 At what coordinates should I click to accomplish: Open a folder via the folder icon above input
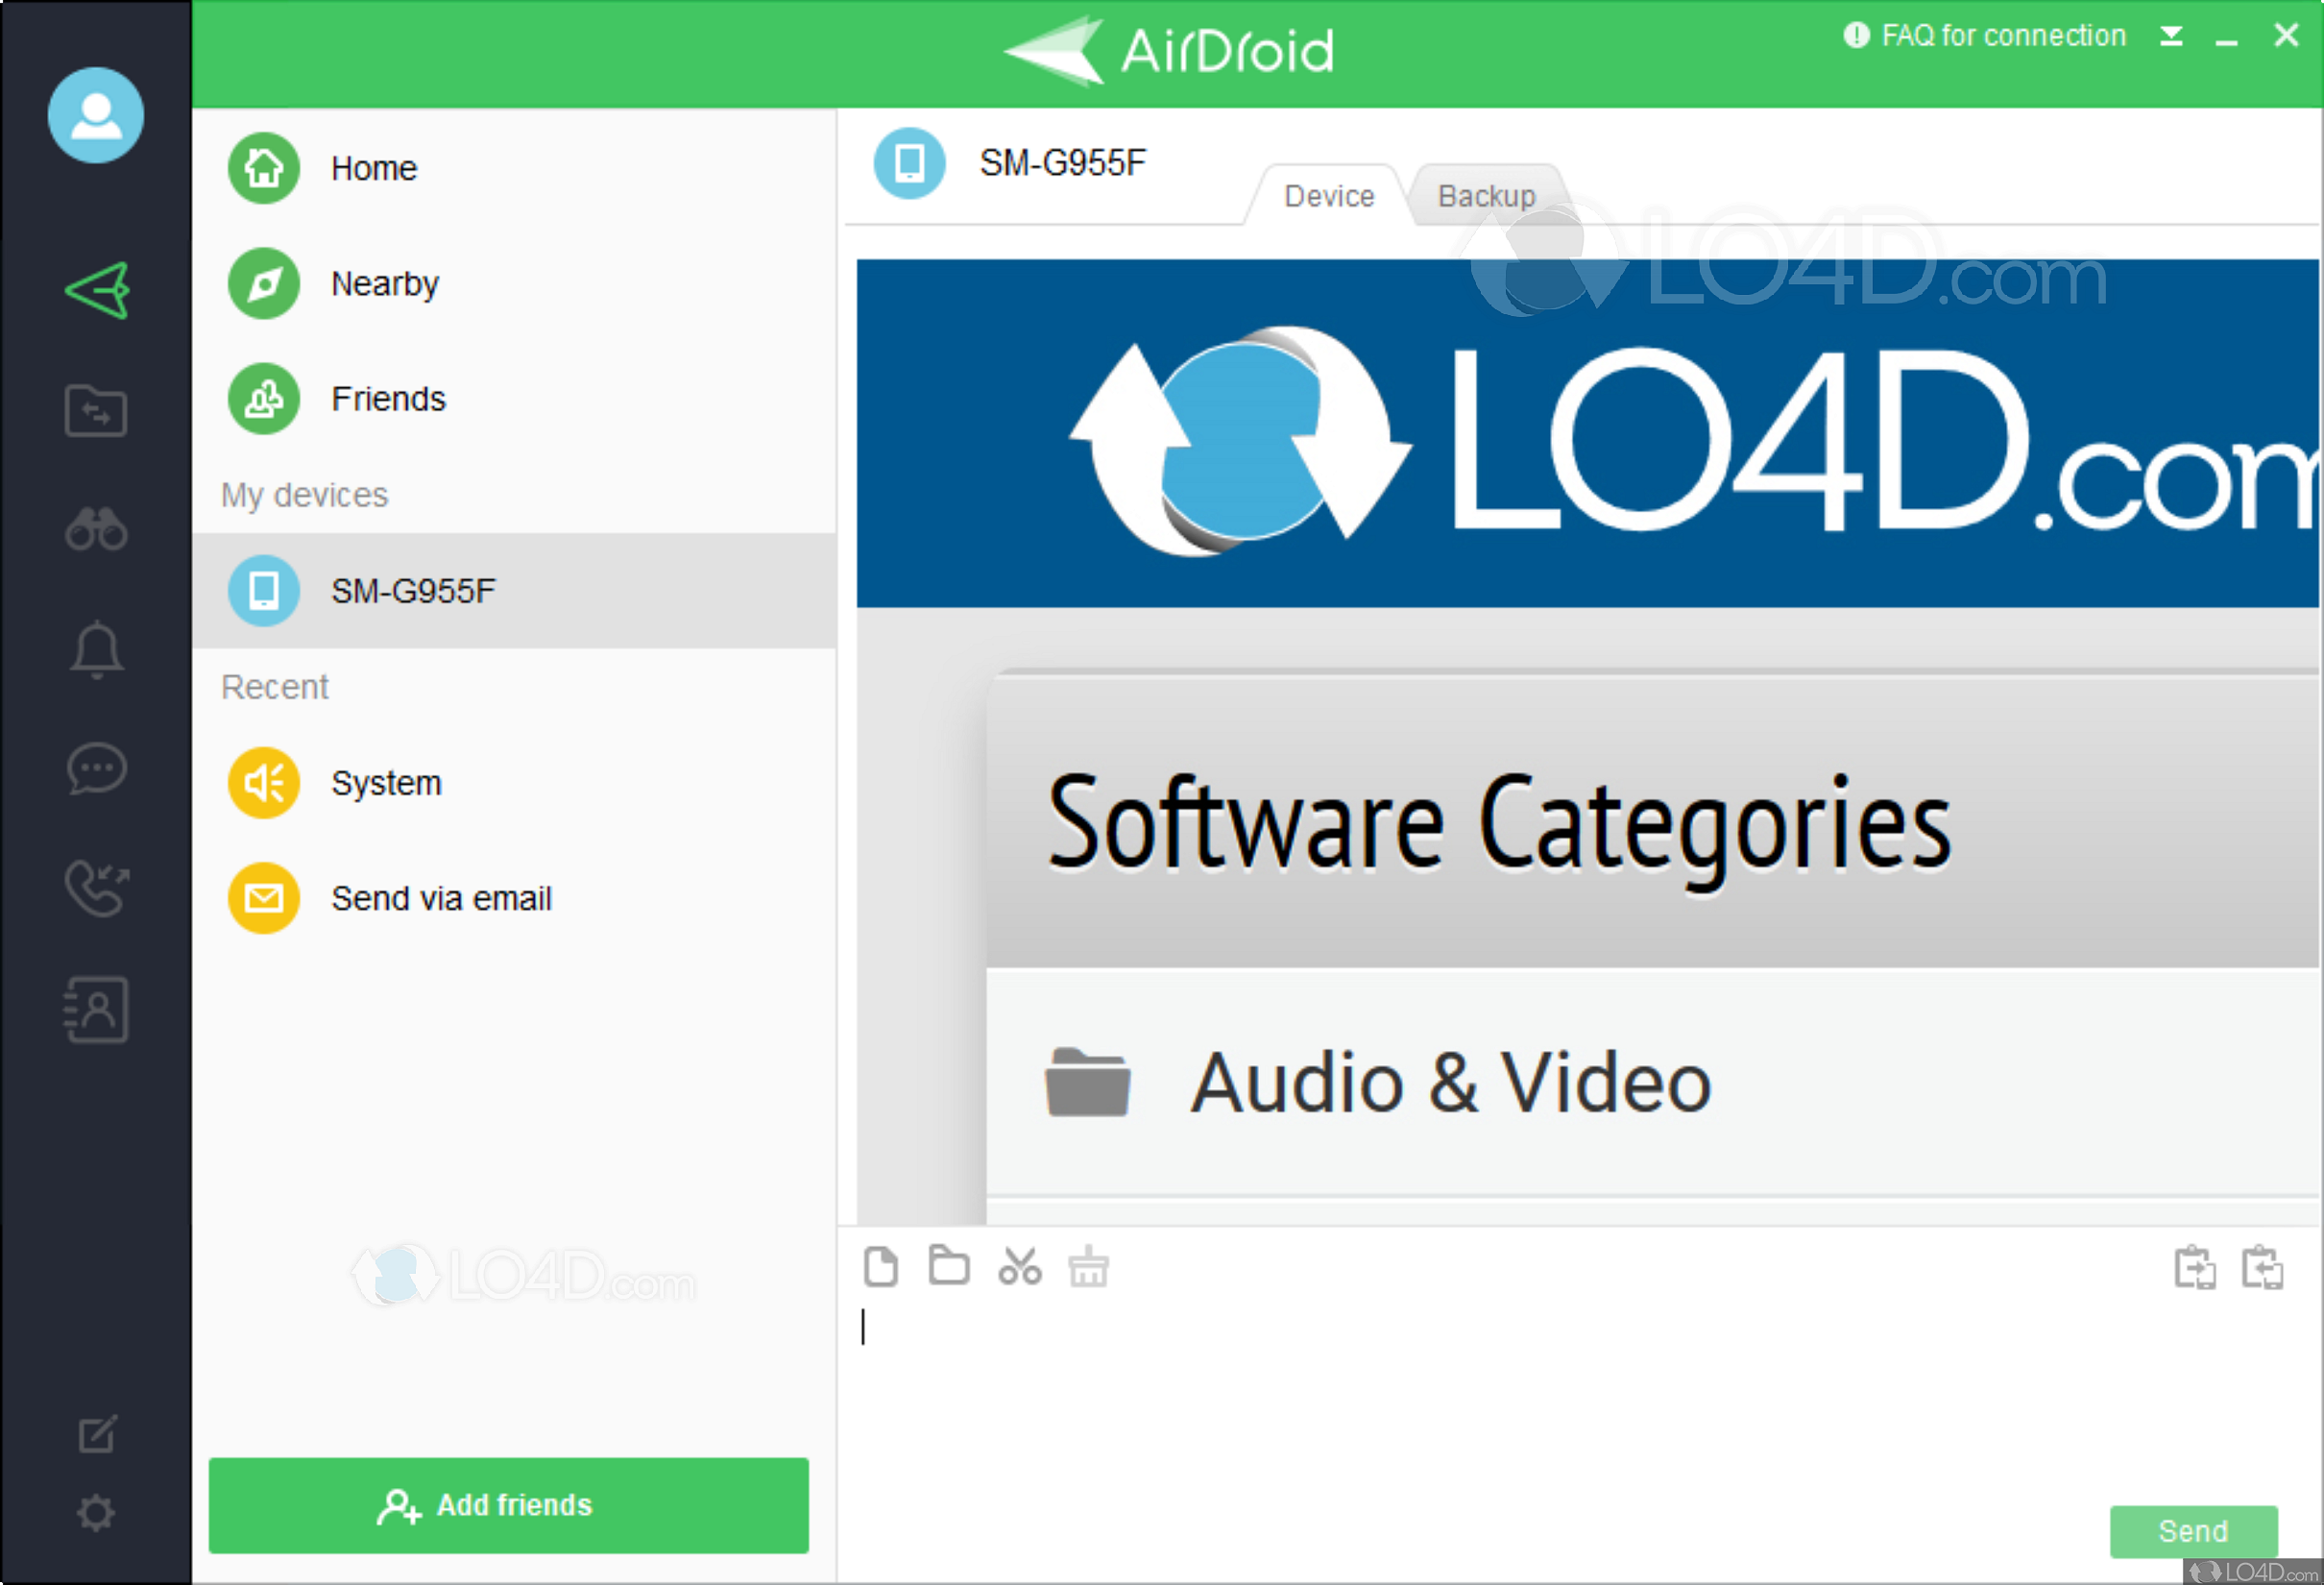[x=948, y=1266]
